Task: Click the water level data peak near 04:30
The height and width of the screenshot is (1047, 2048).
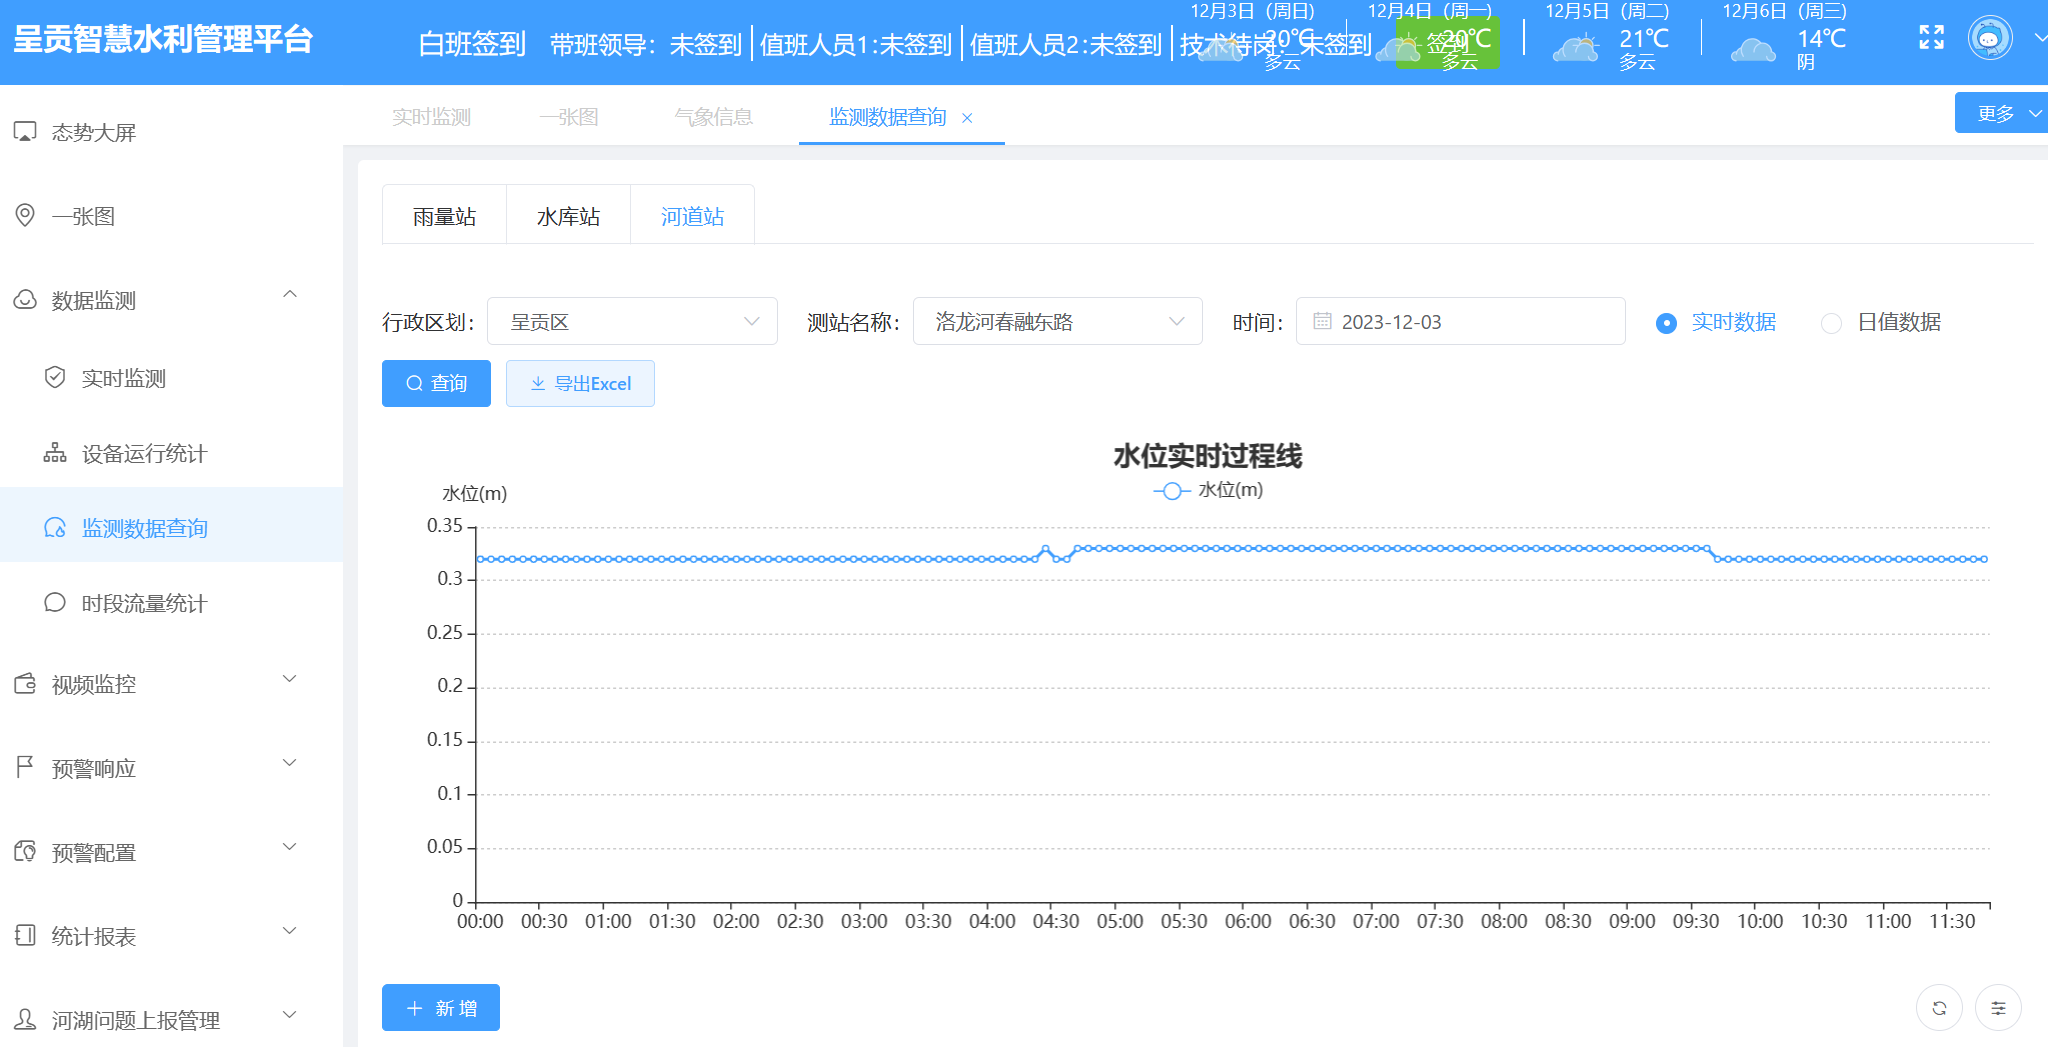Action: (x=1046, y=548)
